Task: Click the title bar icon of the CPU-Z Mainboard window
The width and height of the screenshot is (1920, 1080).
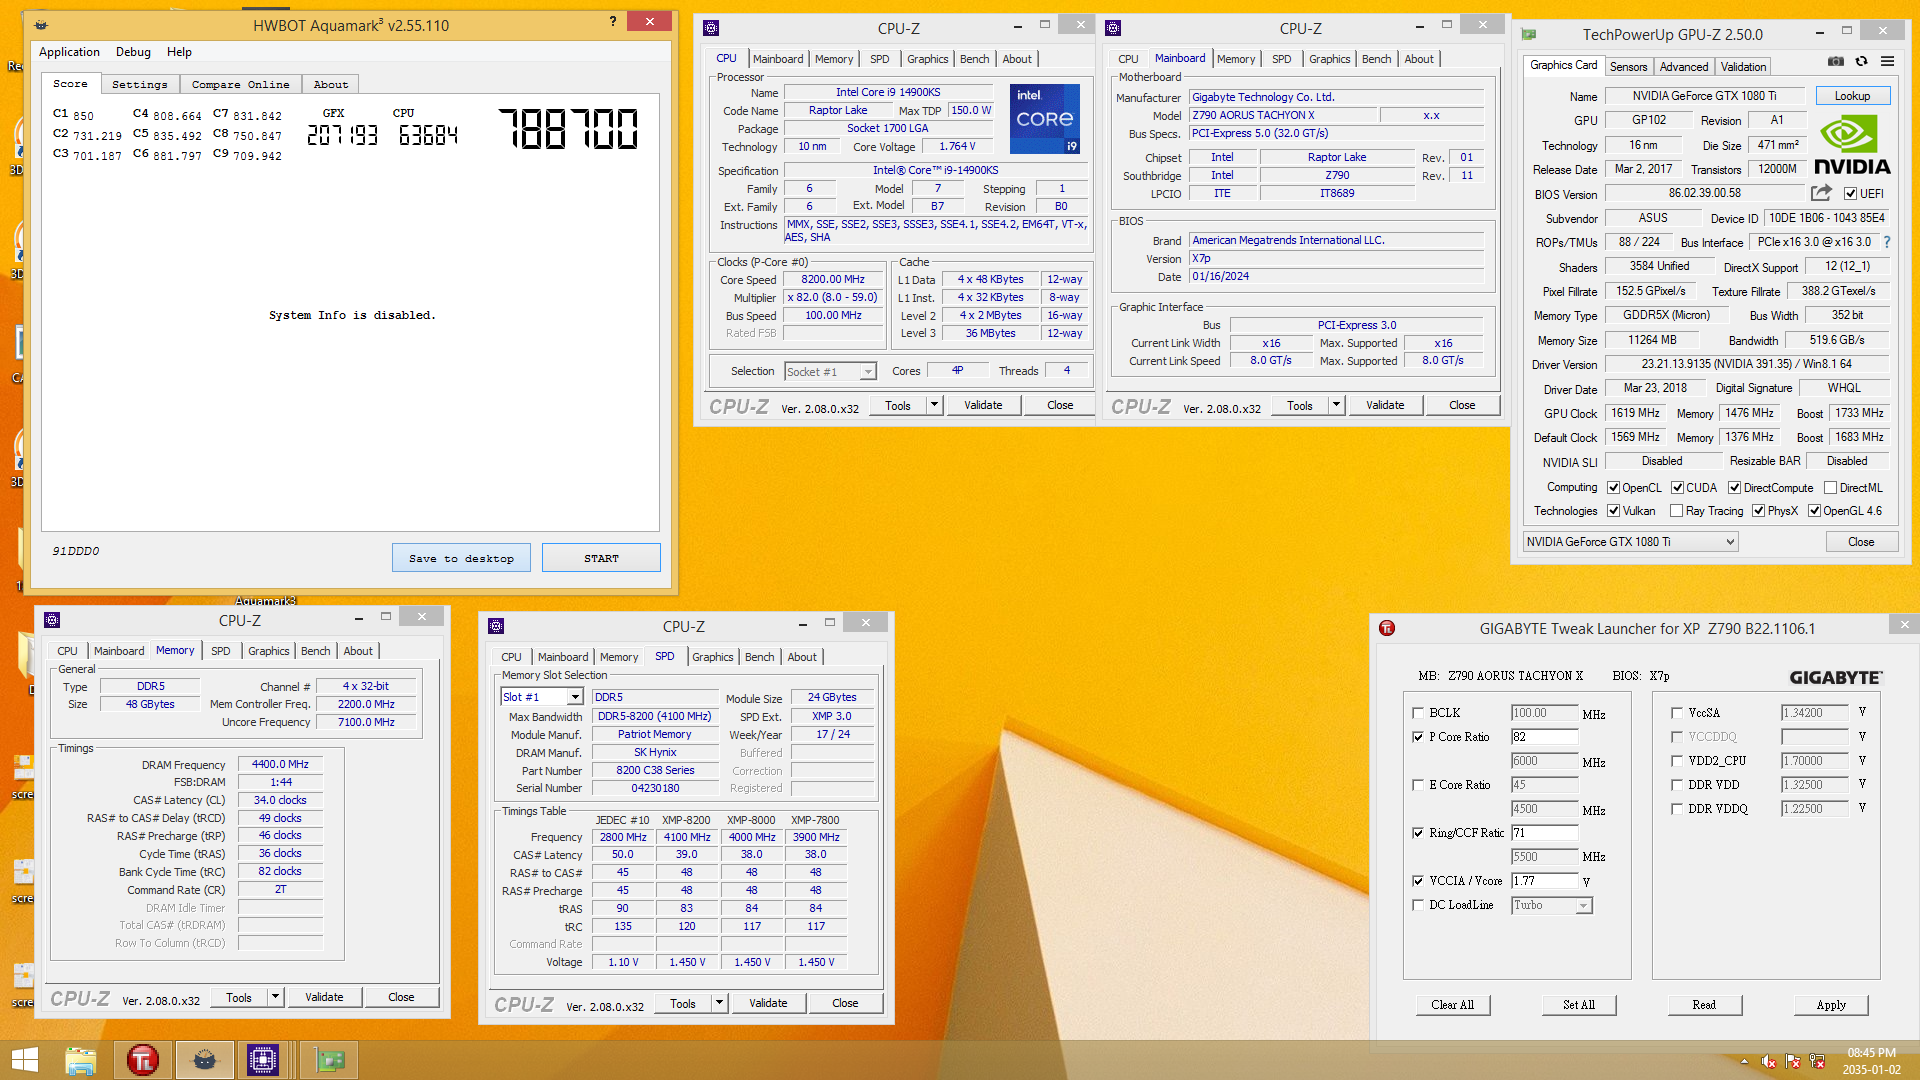Action: click(x=1113, y=28)
